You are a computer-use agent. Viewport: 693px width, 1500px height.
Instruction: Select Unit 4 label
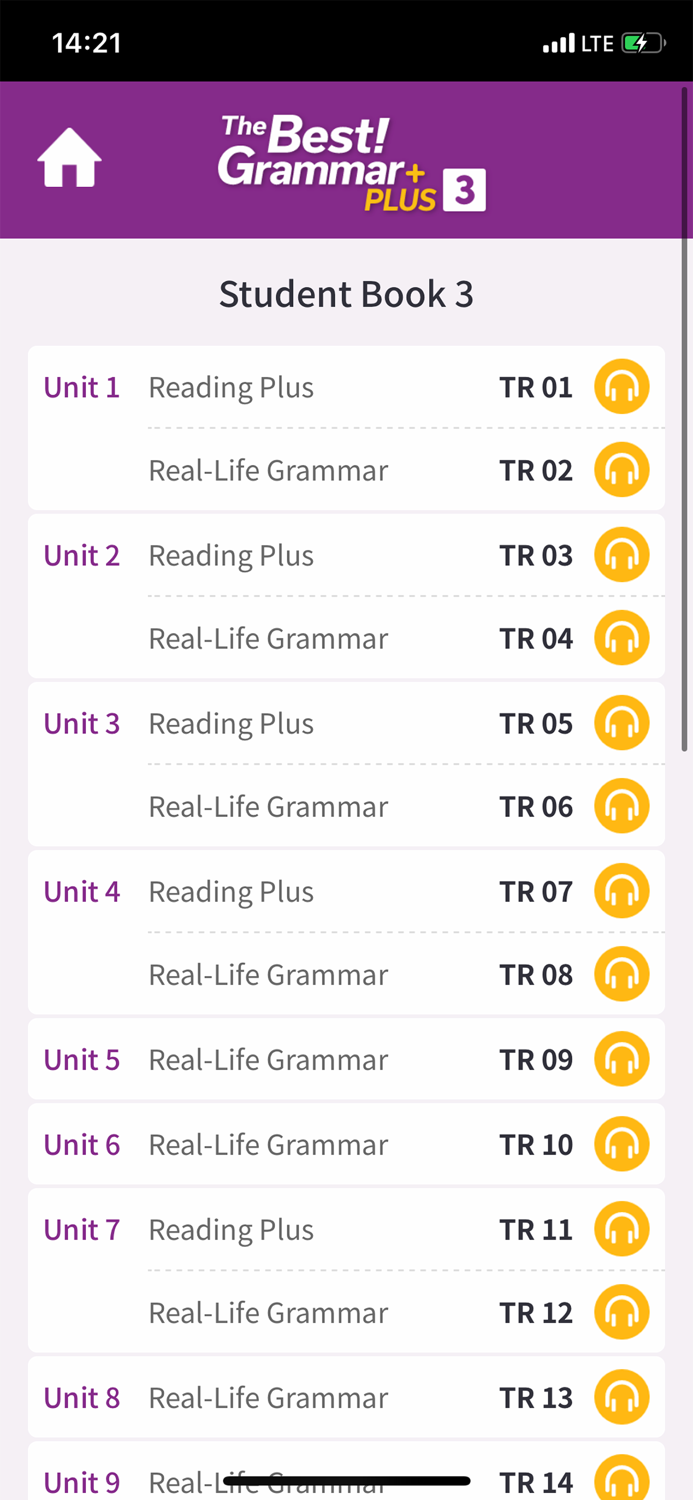82,891
